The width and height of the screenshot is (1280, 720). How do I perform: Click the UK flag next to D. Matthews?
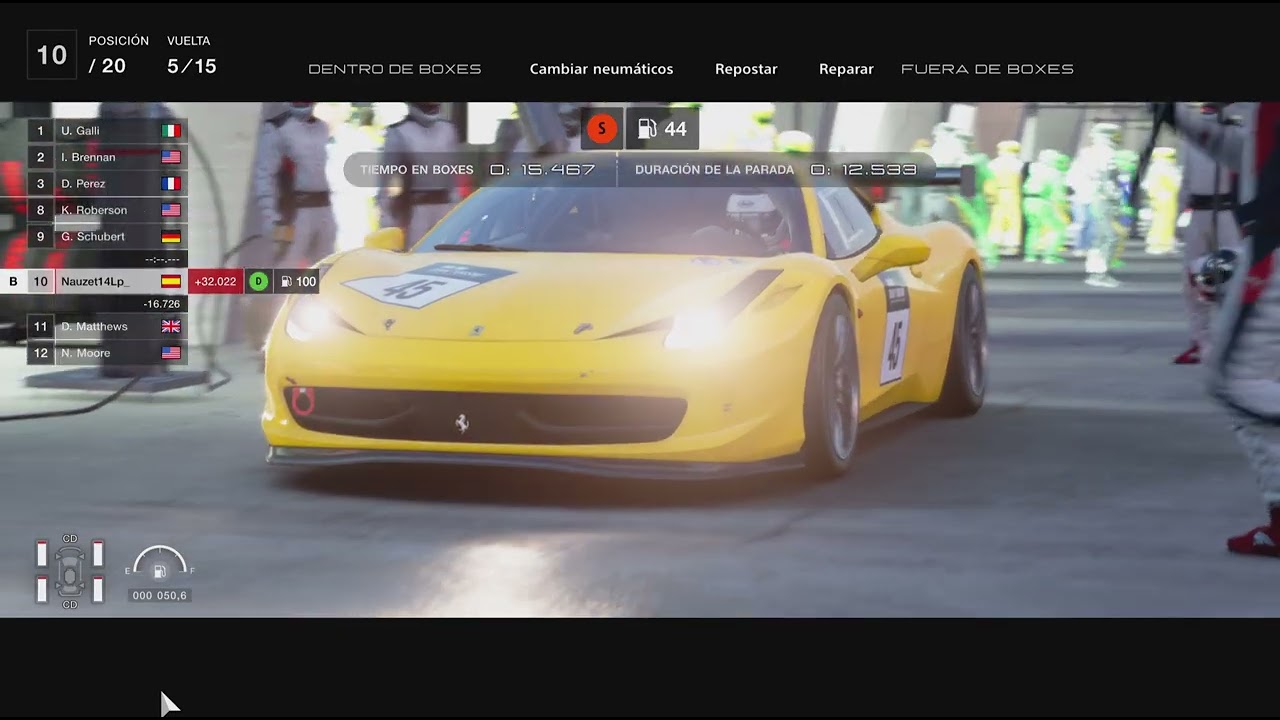[171, 327]
